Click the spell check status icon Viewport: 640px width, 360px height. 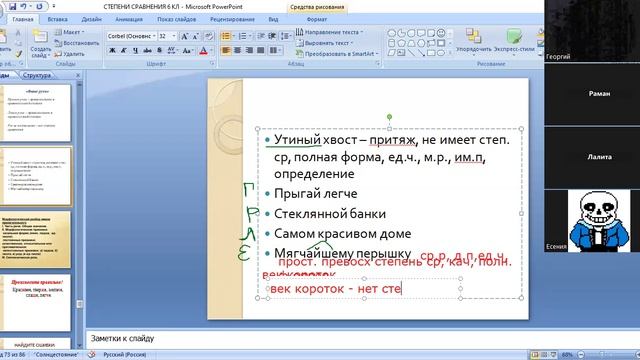pyautogui.click(x=91, y=355)
